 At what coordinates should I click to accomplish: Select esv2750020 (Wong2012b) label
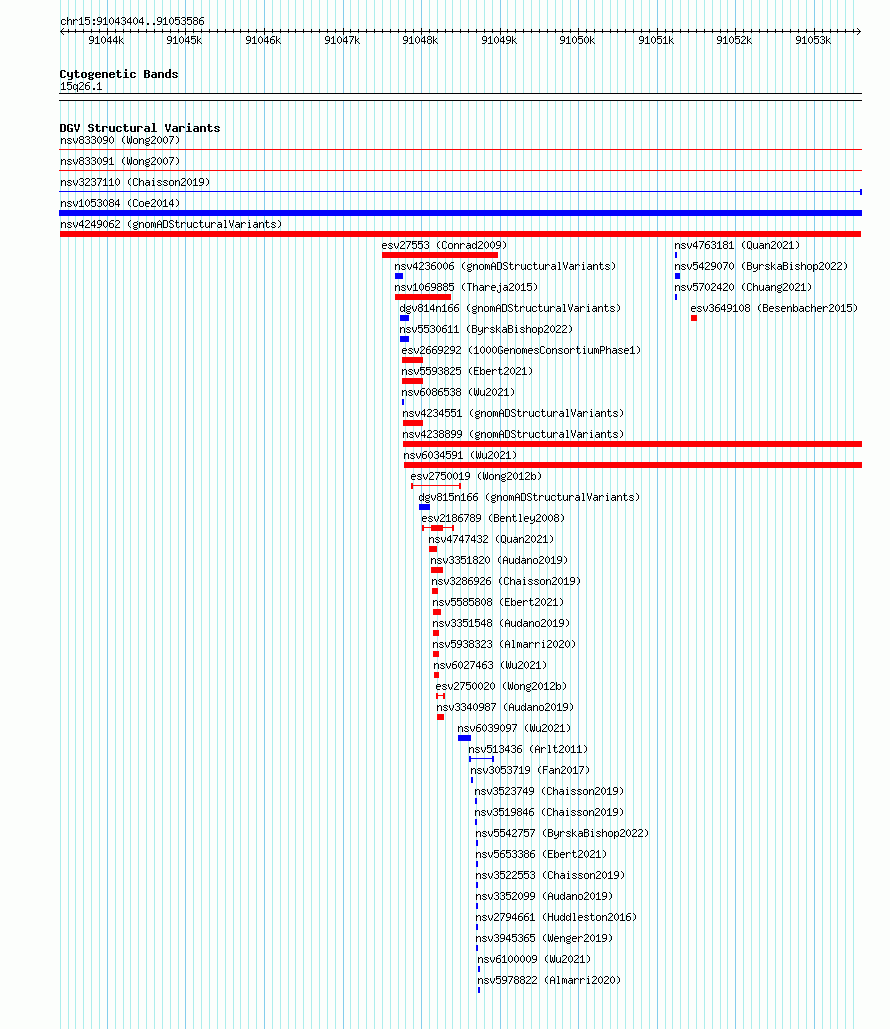[501, 686]
